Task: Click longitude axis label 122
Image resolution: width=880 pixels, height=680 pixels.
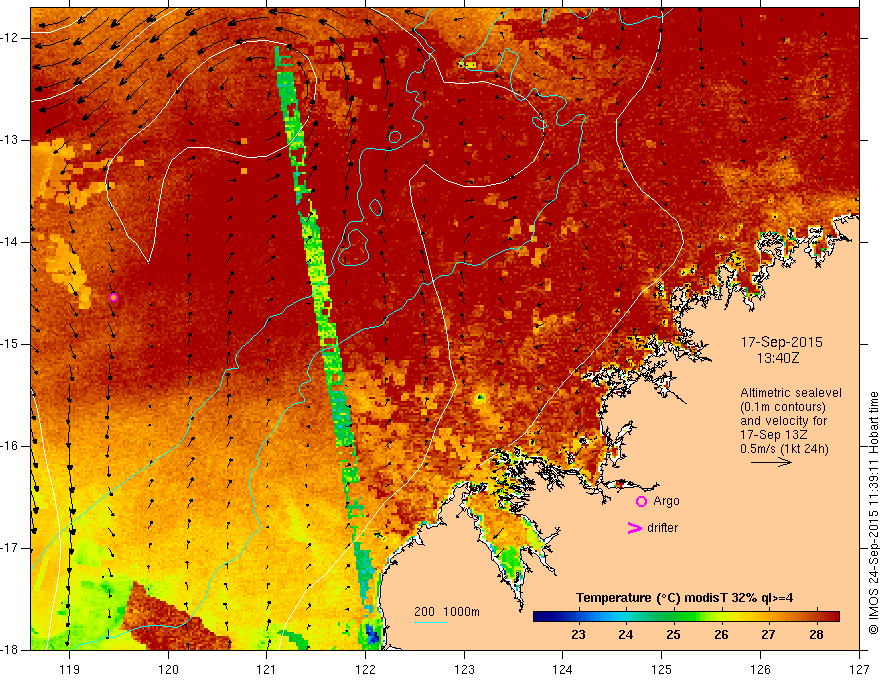Action: (365, 669)
